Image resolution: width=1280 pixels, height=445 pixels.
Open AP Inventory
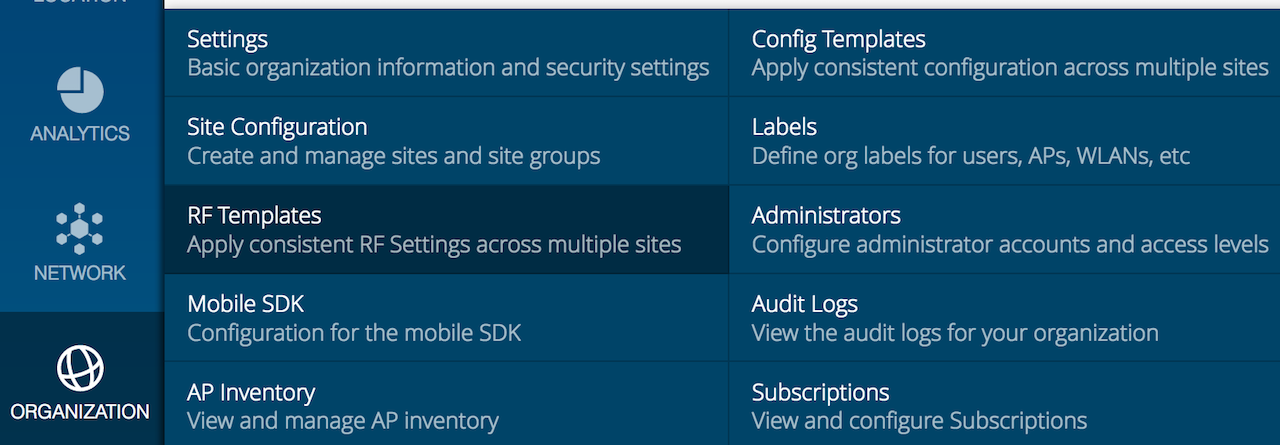[x=251, y=392]
